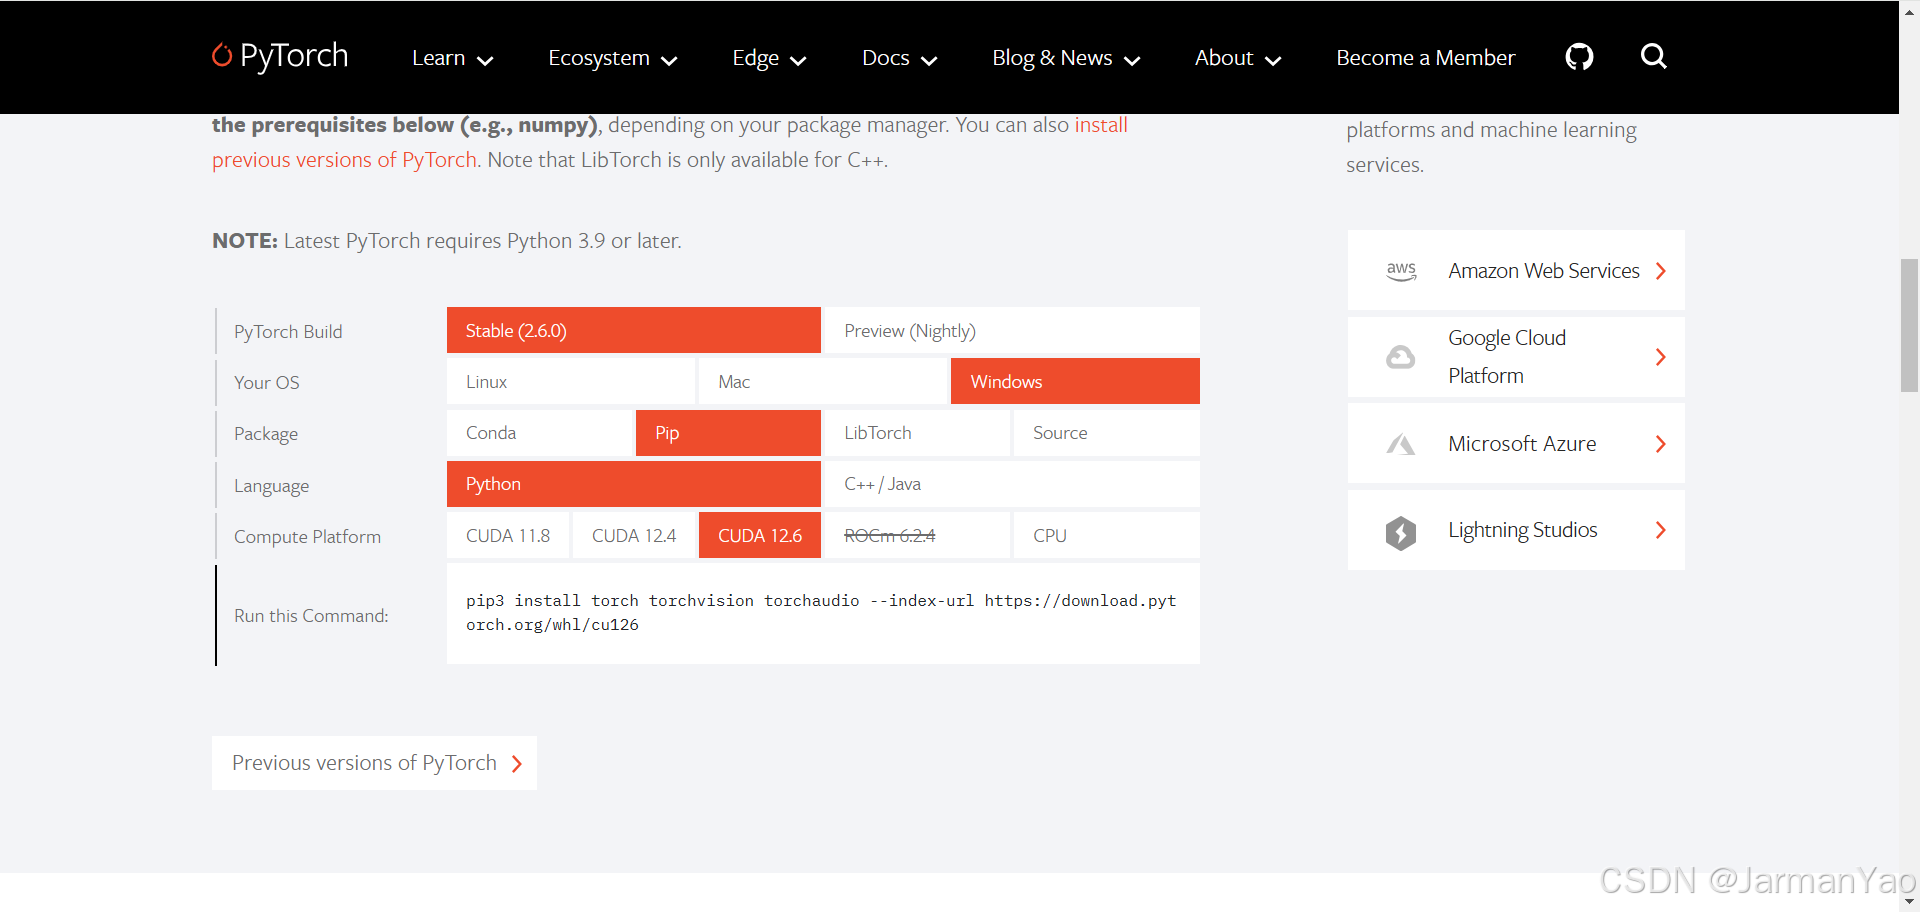Select Python as the language
This screenshot has height=912, width=1920.
[634, 484]
